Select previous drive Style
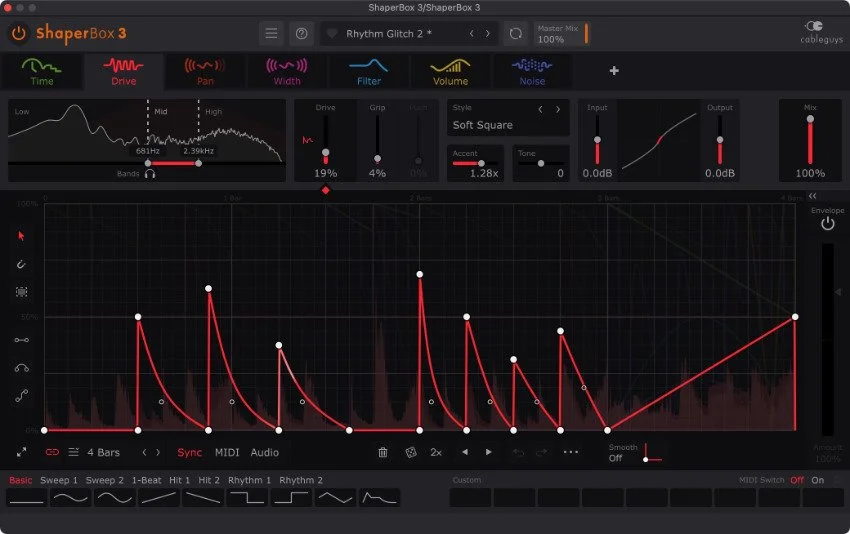The height and width of the screenshot is (534, 850). click(x=540, y=110)
